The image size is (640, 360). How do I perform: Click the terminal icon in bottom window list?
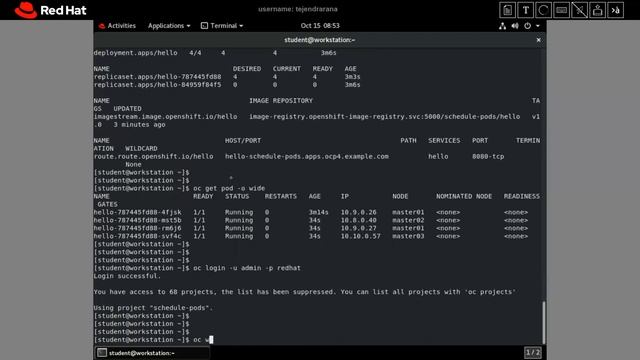pos(102,353)
